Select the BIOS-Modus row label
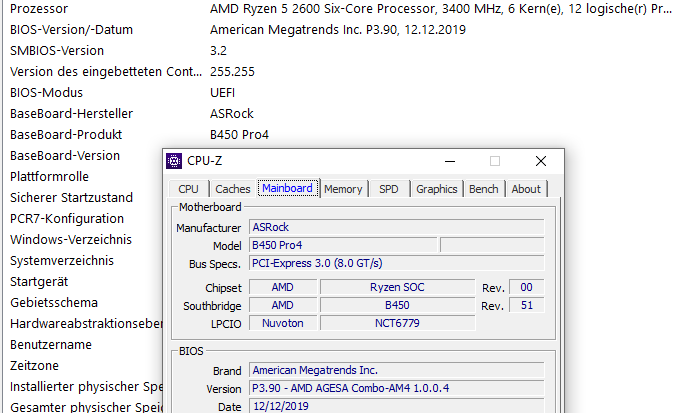 coord(46,93)
